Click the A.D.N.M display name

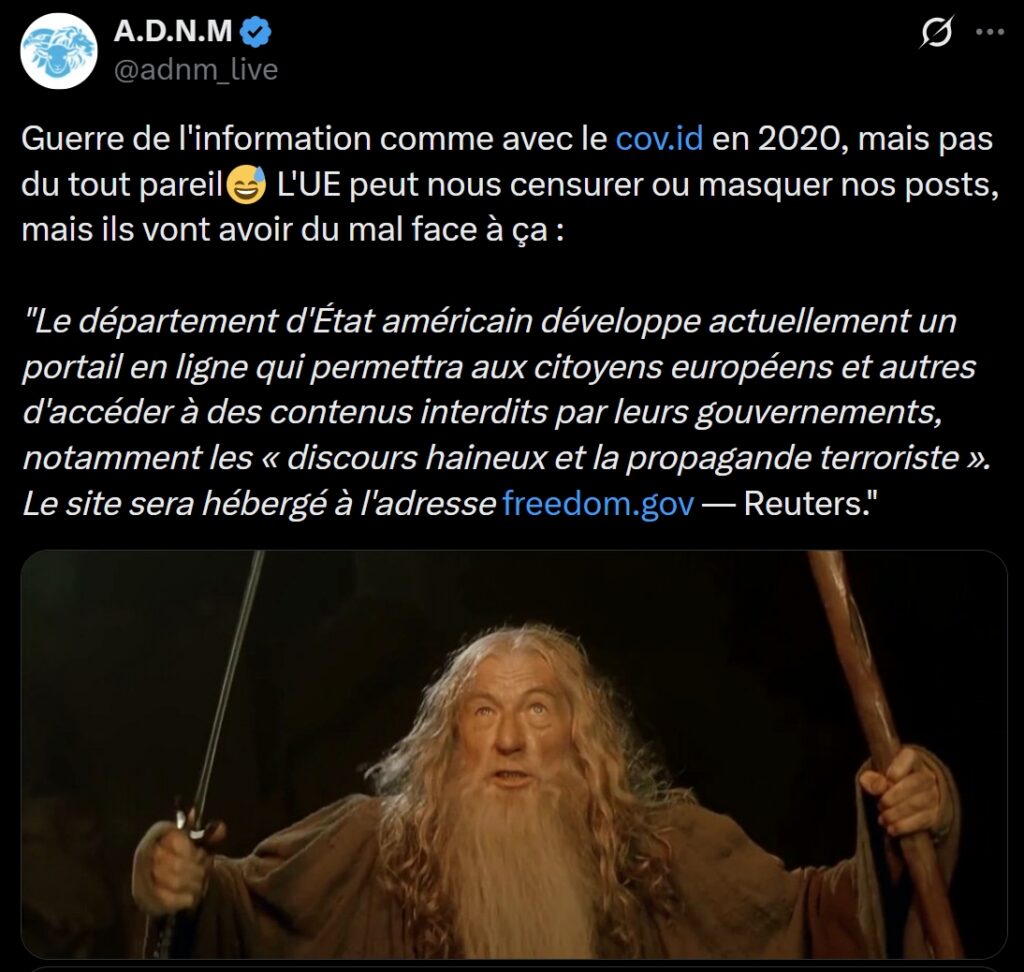[172, 31]
